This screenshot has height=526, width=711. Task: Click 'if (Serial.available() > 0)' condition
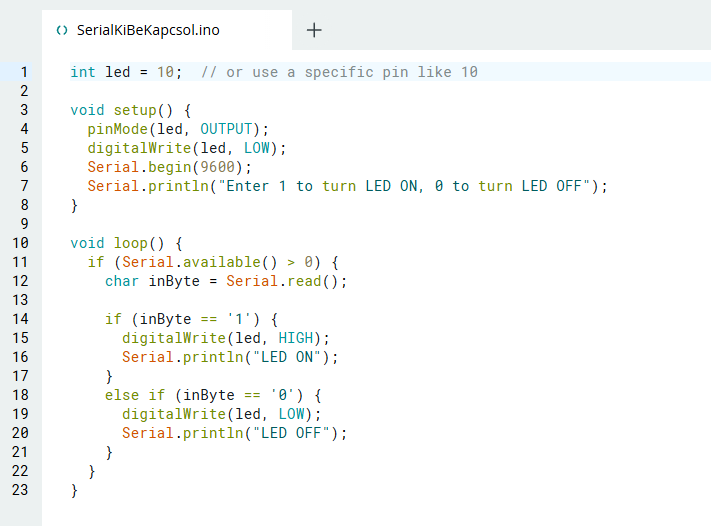[214, 262]
